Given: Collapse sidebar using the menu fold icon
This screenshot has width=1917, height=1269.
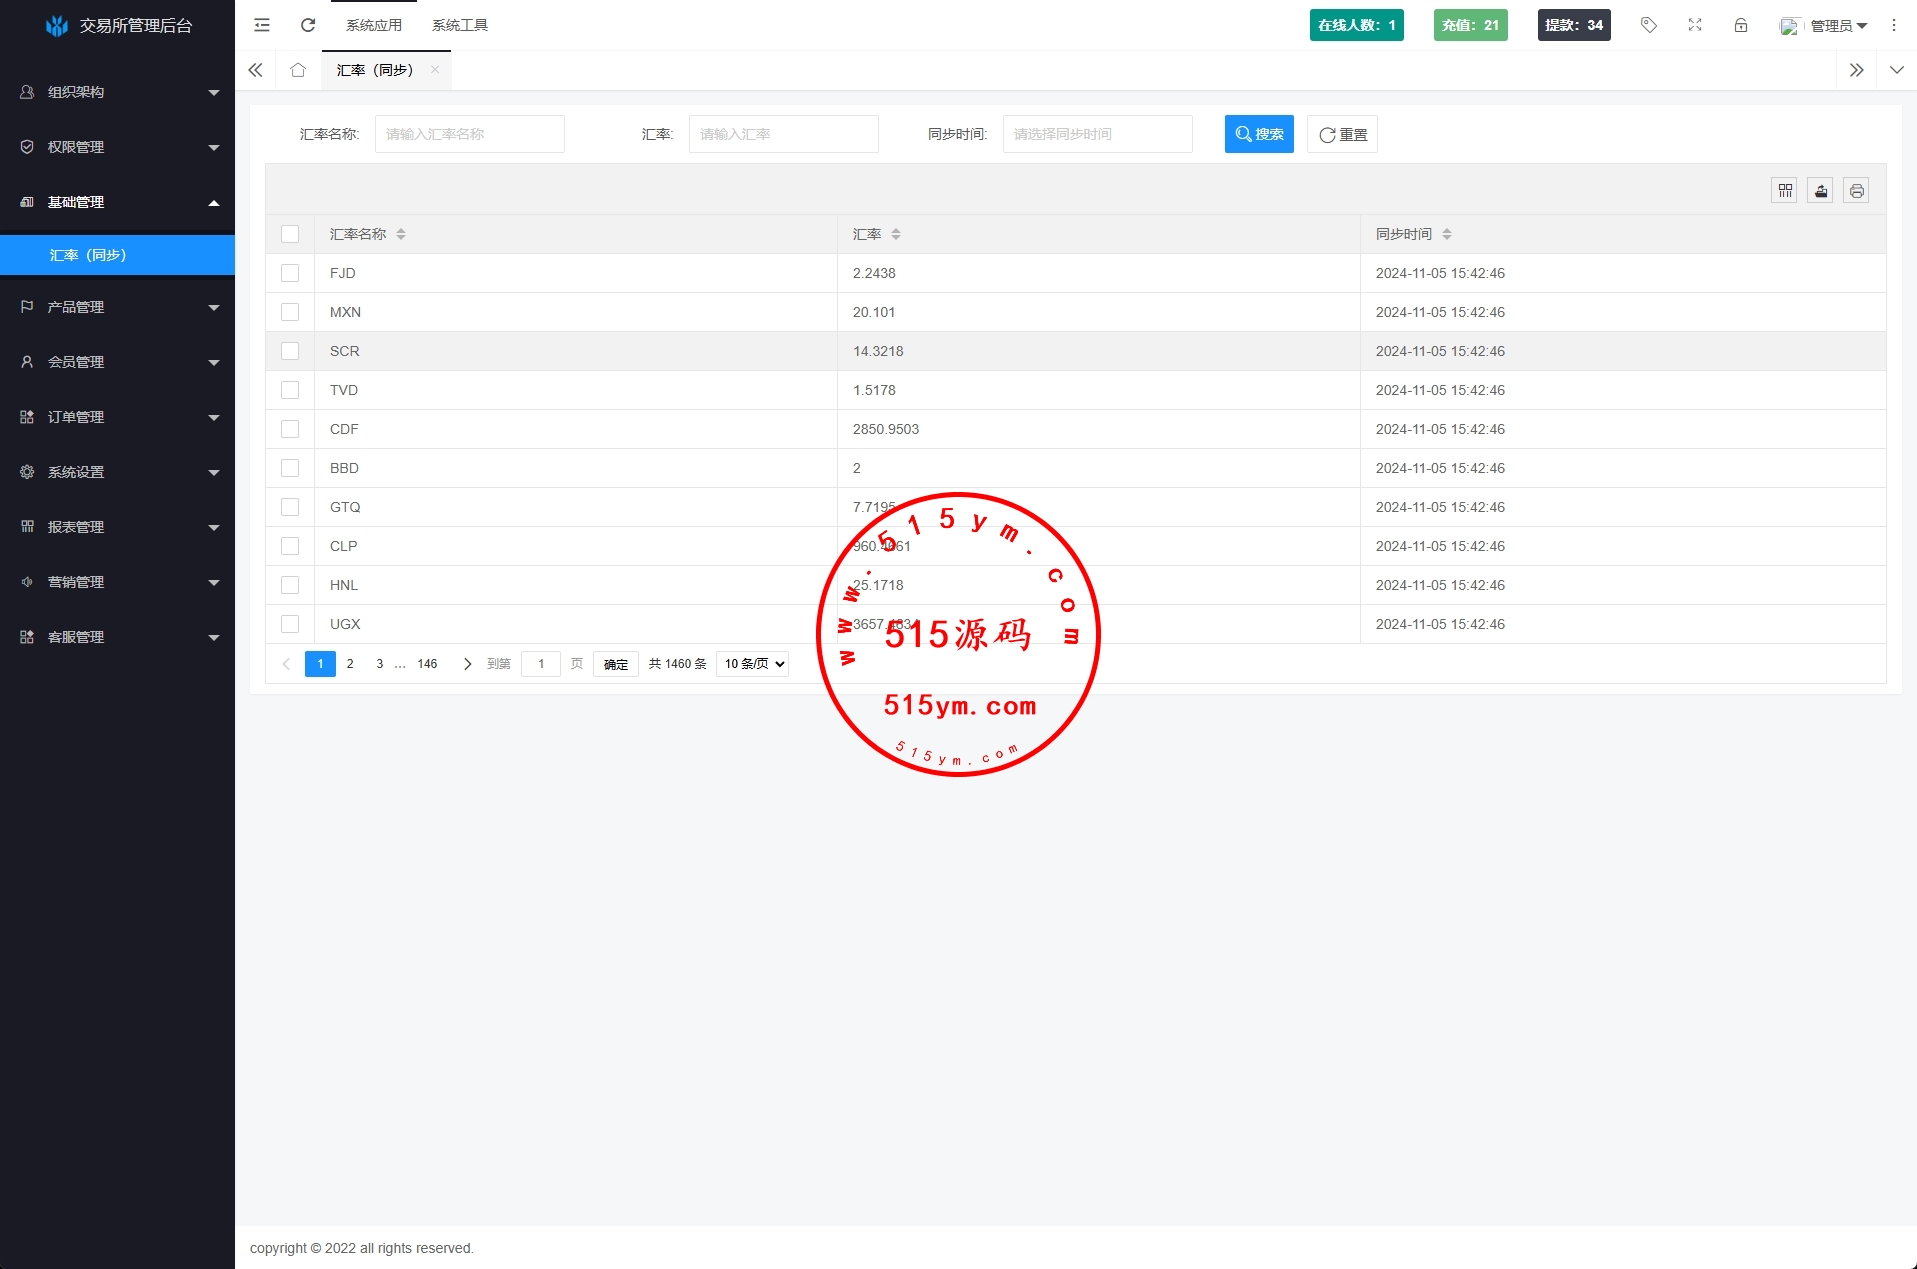Looking at the screenshot, I should click(262, 25).
